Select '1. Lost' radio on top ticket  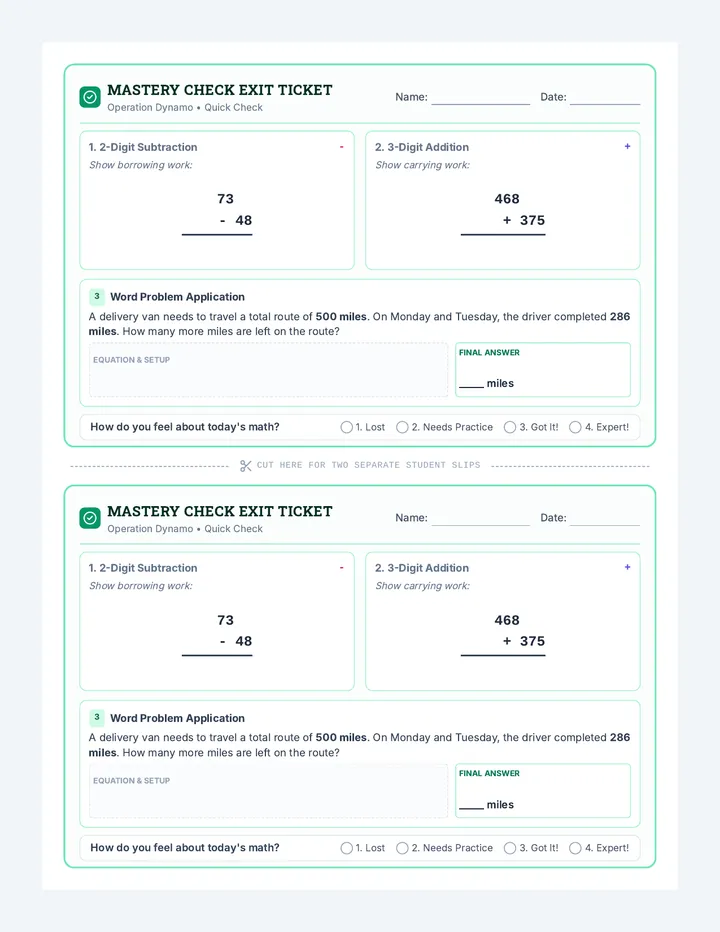347,427
